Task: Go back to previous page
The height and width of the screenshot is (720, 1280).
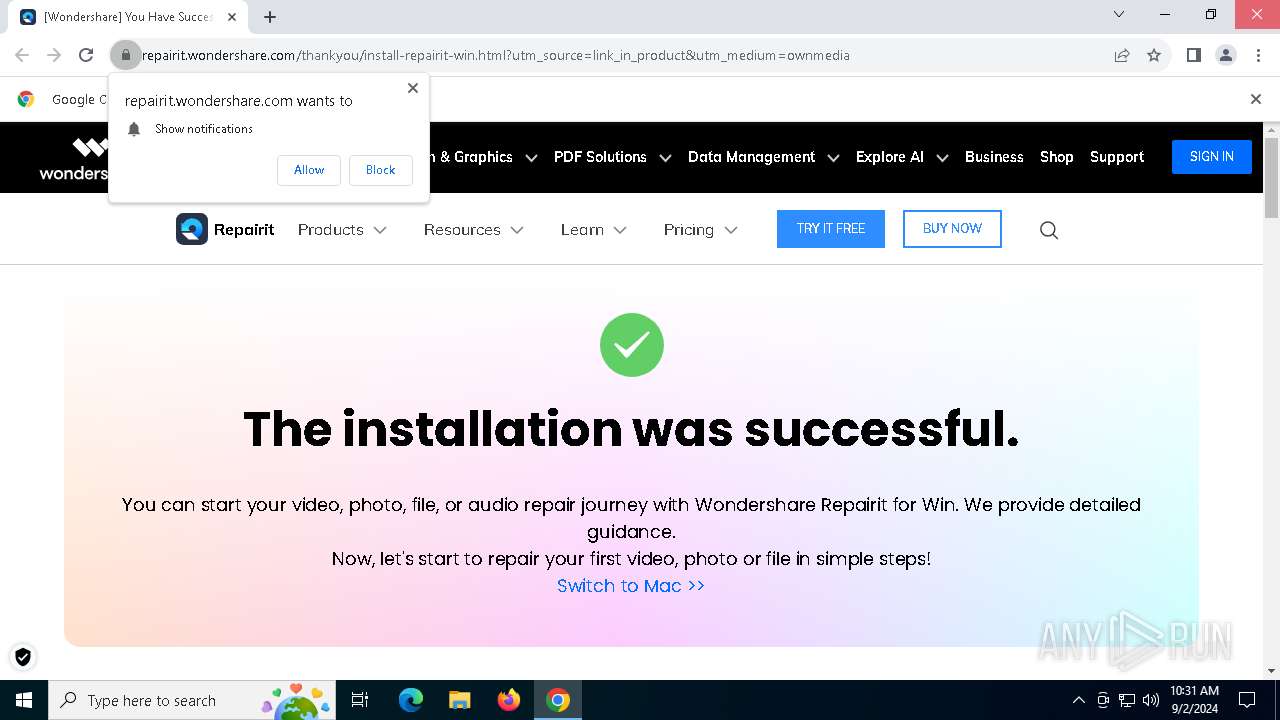Action: pyautogui.click(x=22, y=56)
